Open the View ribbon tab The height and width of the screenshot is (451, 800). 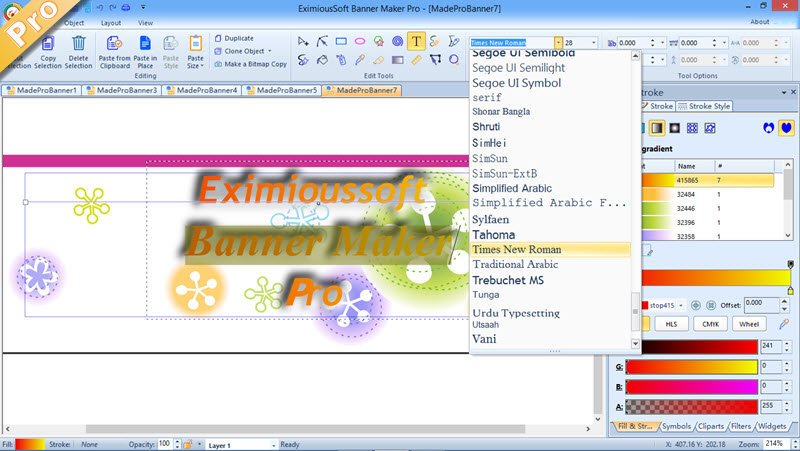145,23
